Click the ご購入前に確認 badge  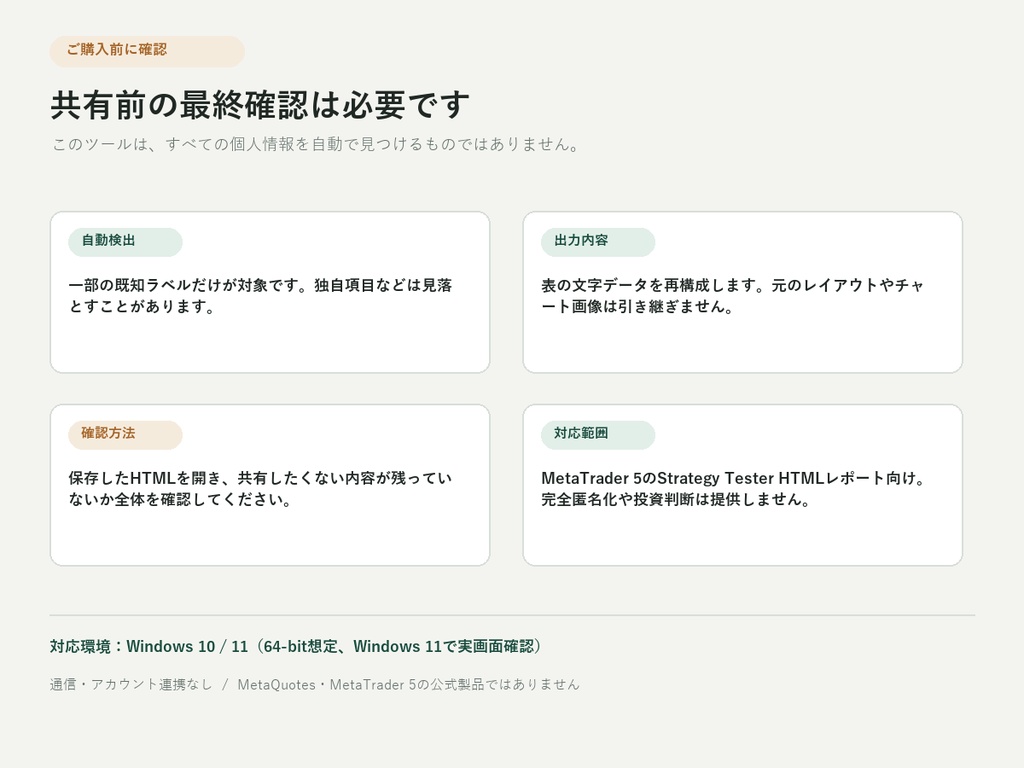[x=147, y=52]
